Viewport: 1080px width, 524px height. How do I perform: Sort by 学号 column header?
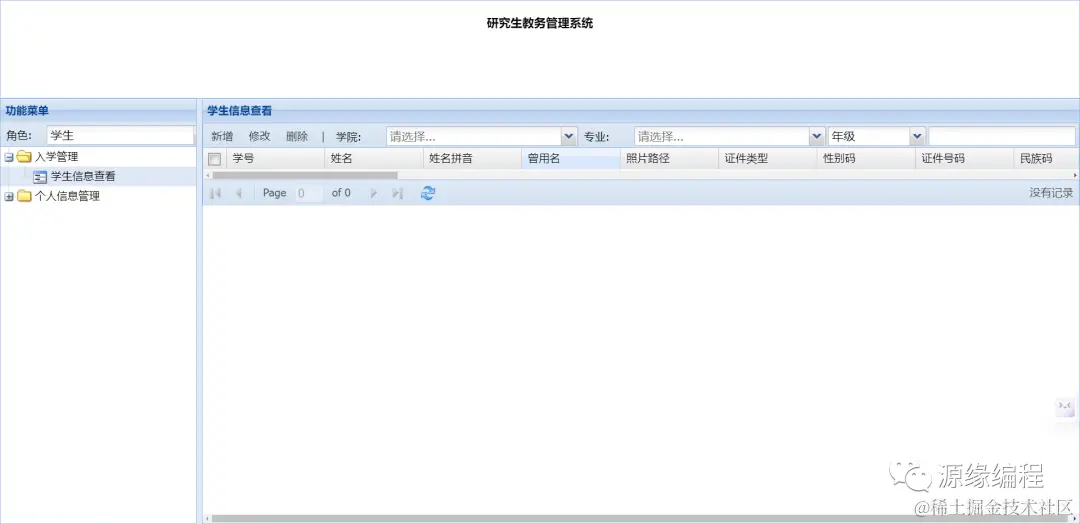coord(276,158)
